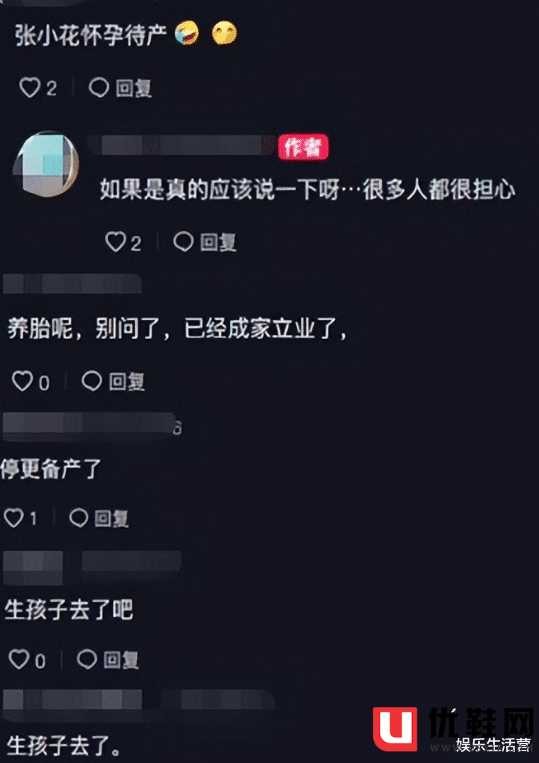
Task: Select the last comment 生孩子去了。
Action: tap(64, 745)
